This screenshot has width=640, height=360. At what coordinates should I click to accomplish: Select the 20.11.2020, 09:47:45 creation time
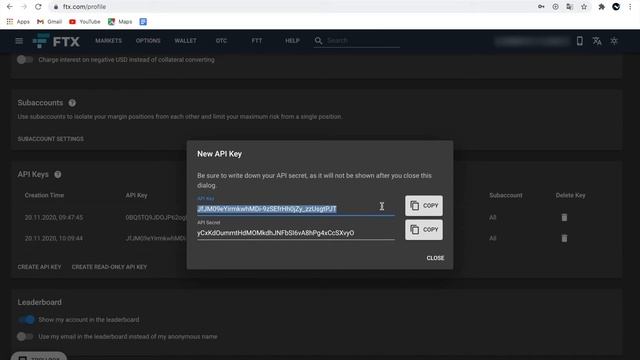[54, 217]
